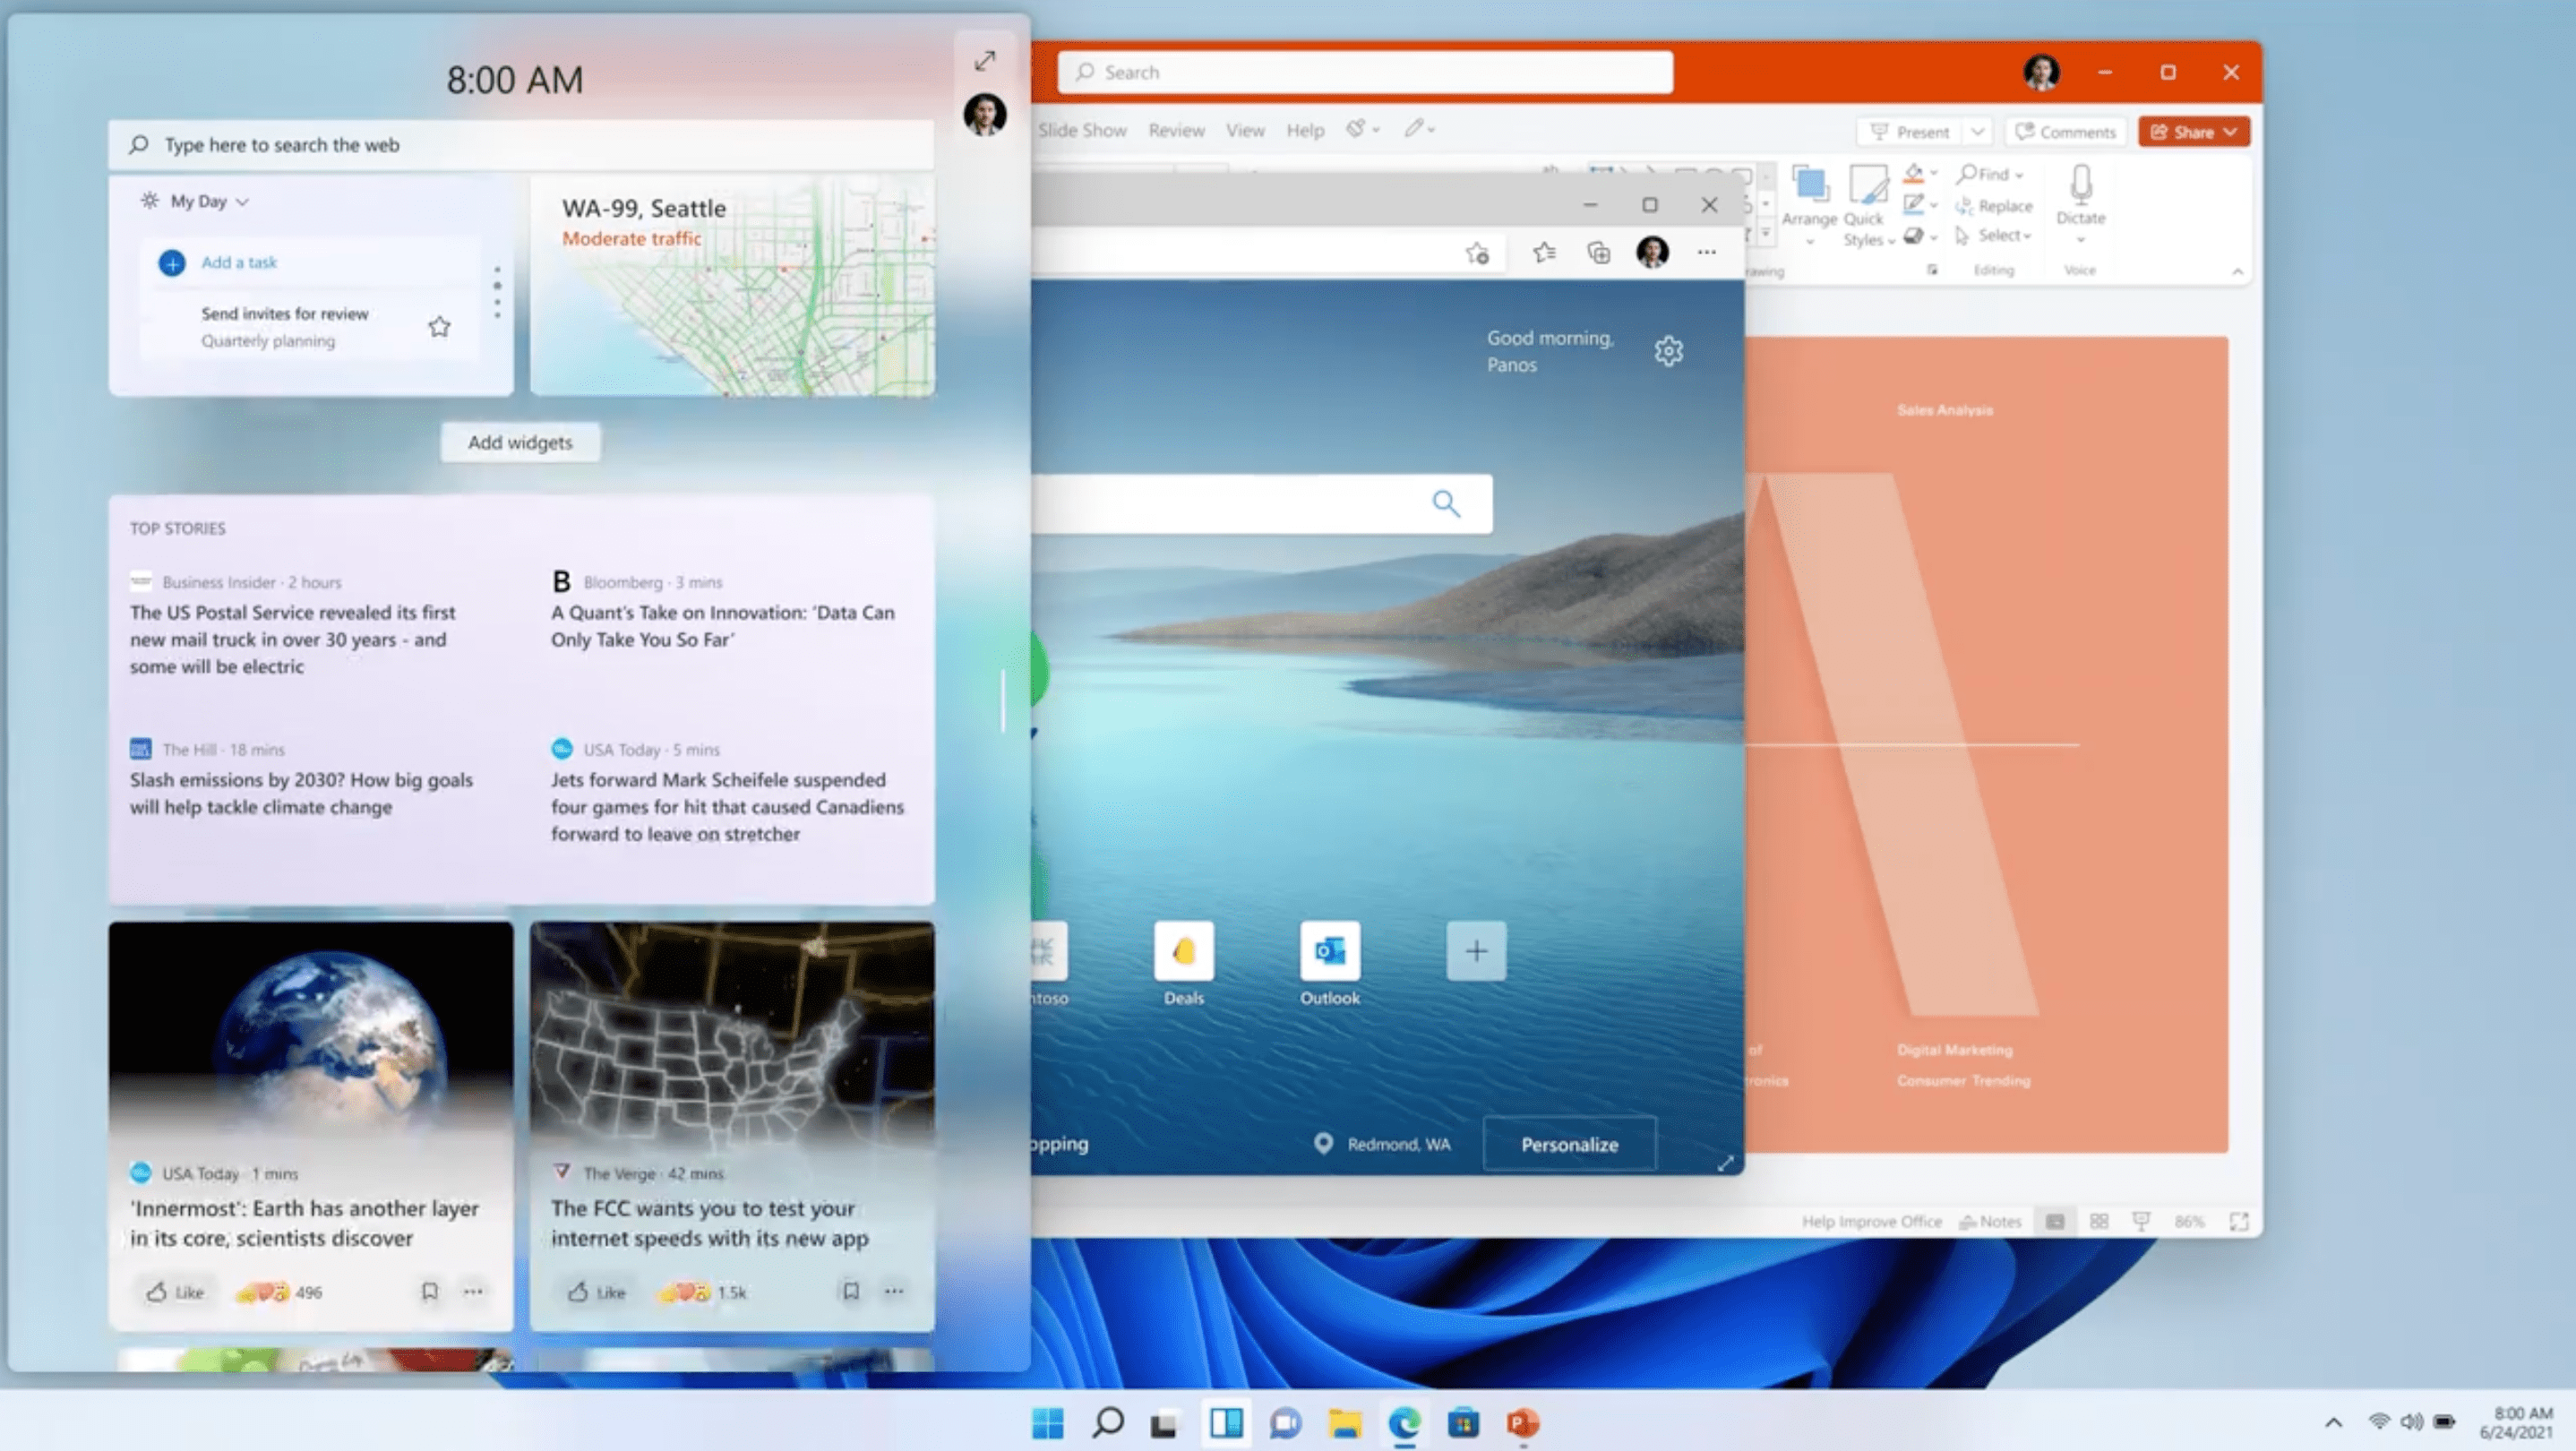Open the Find tool in the Editing group
This screenshot has height=1451, width=2576.
pyautogui.click(x=1988, y=173)
